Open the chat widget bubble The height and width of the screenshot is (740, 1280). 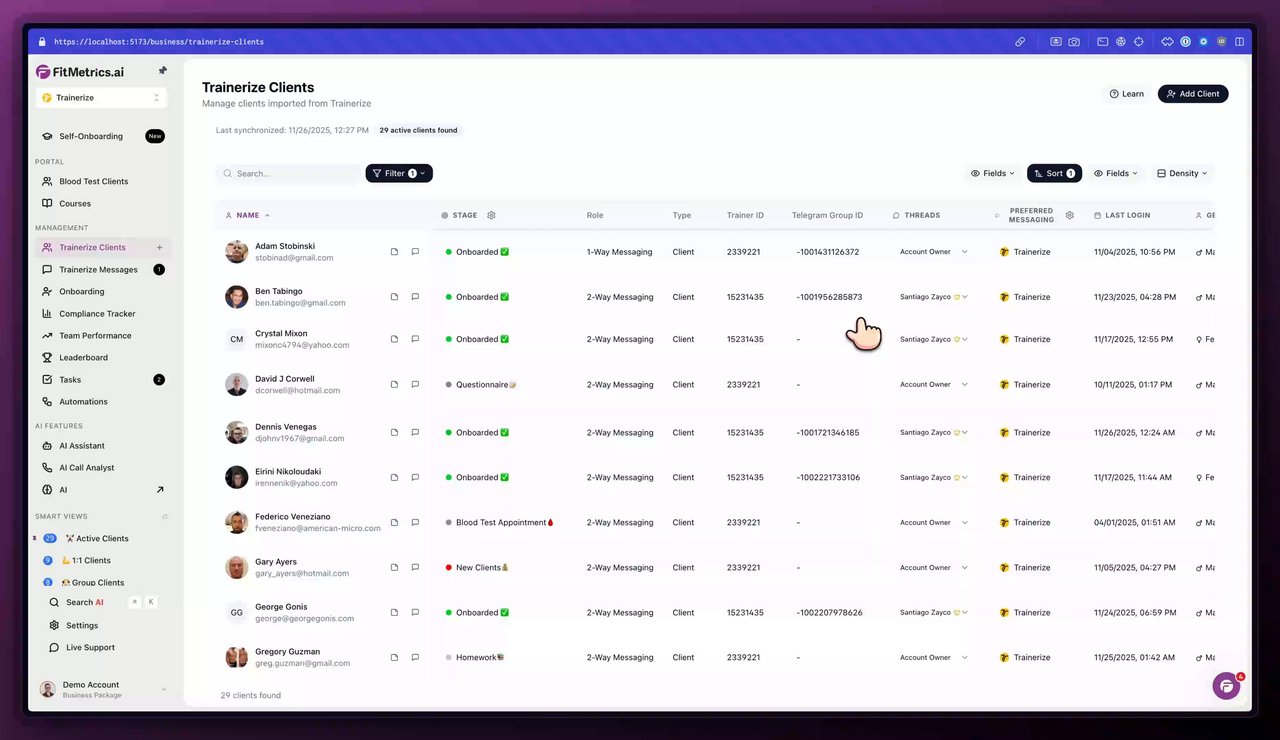click(x=1226, y=686)
